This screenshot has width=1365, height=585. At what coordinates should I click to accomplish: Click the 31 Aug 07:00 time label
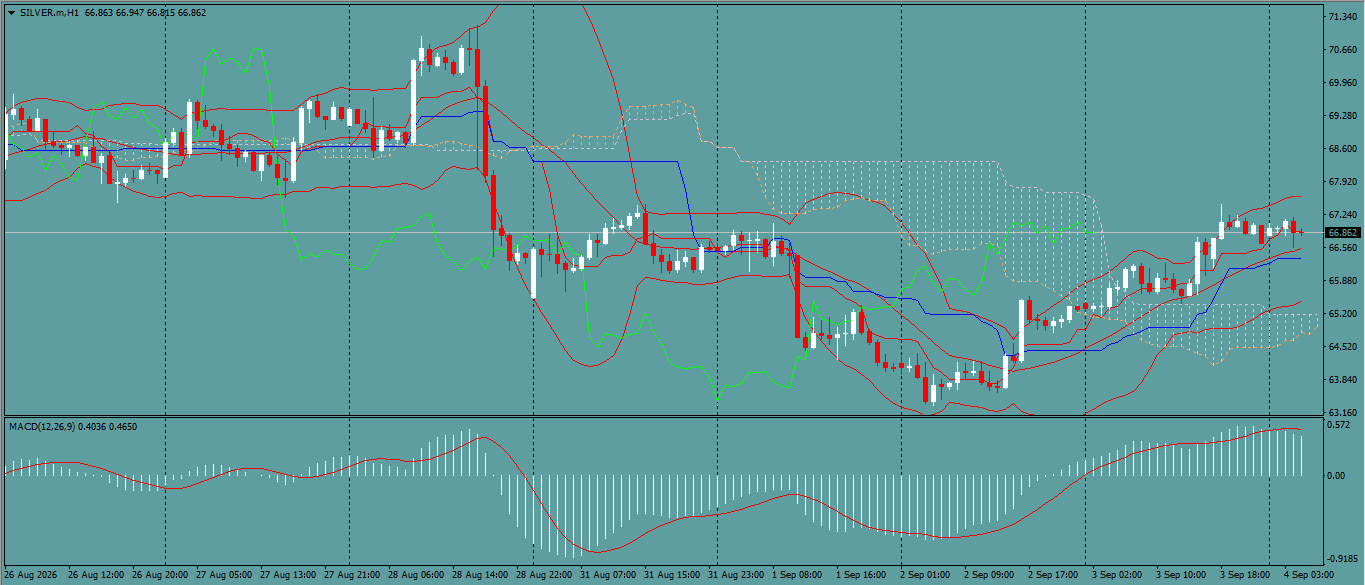tap(608, 576)
